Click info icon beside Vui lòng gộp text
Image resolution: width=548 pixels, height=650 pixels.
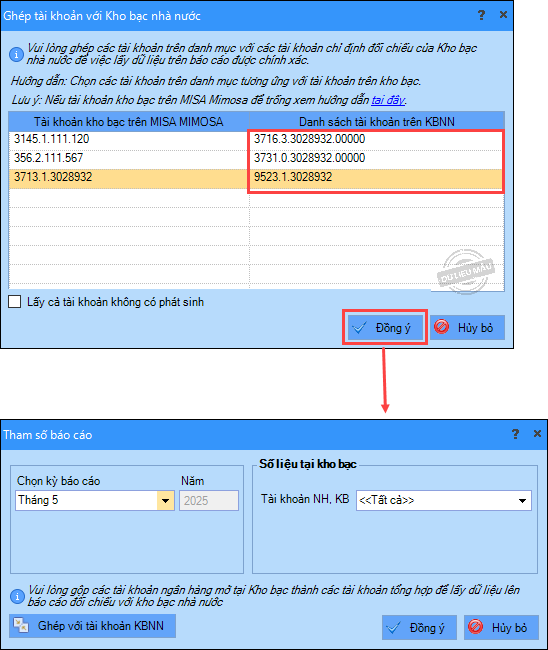click(x=17, y=596)
